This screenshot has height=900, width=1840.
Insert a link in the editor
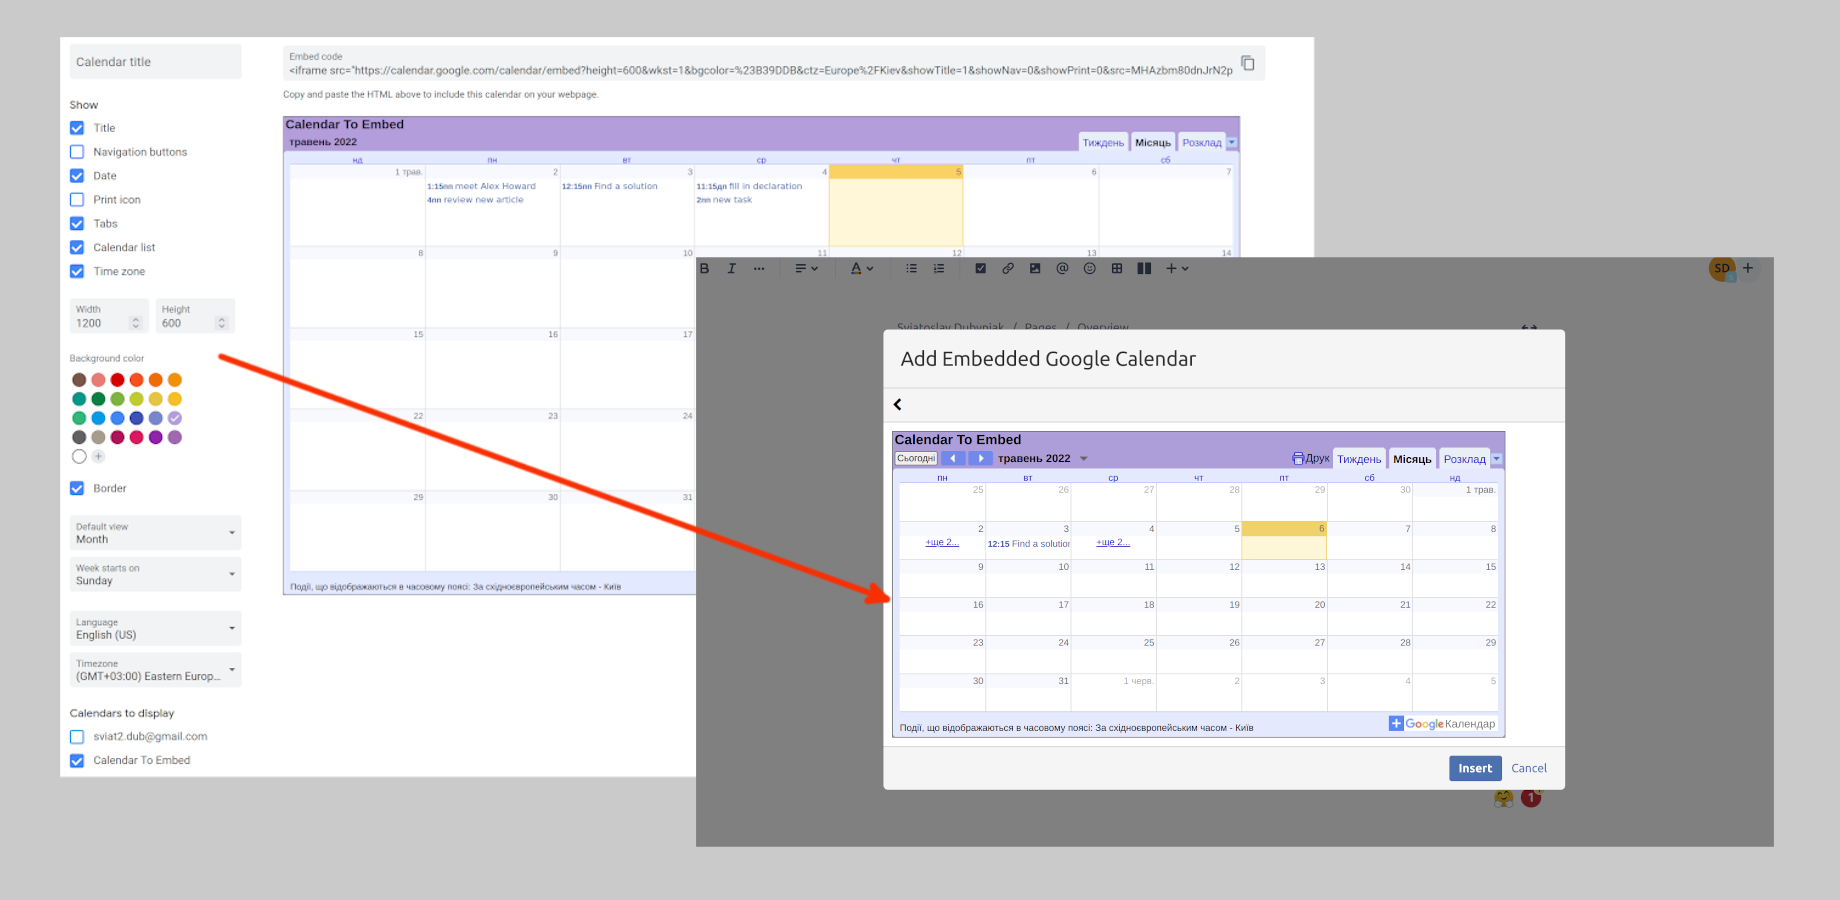pyautogui.click(x=1008, y=268)
